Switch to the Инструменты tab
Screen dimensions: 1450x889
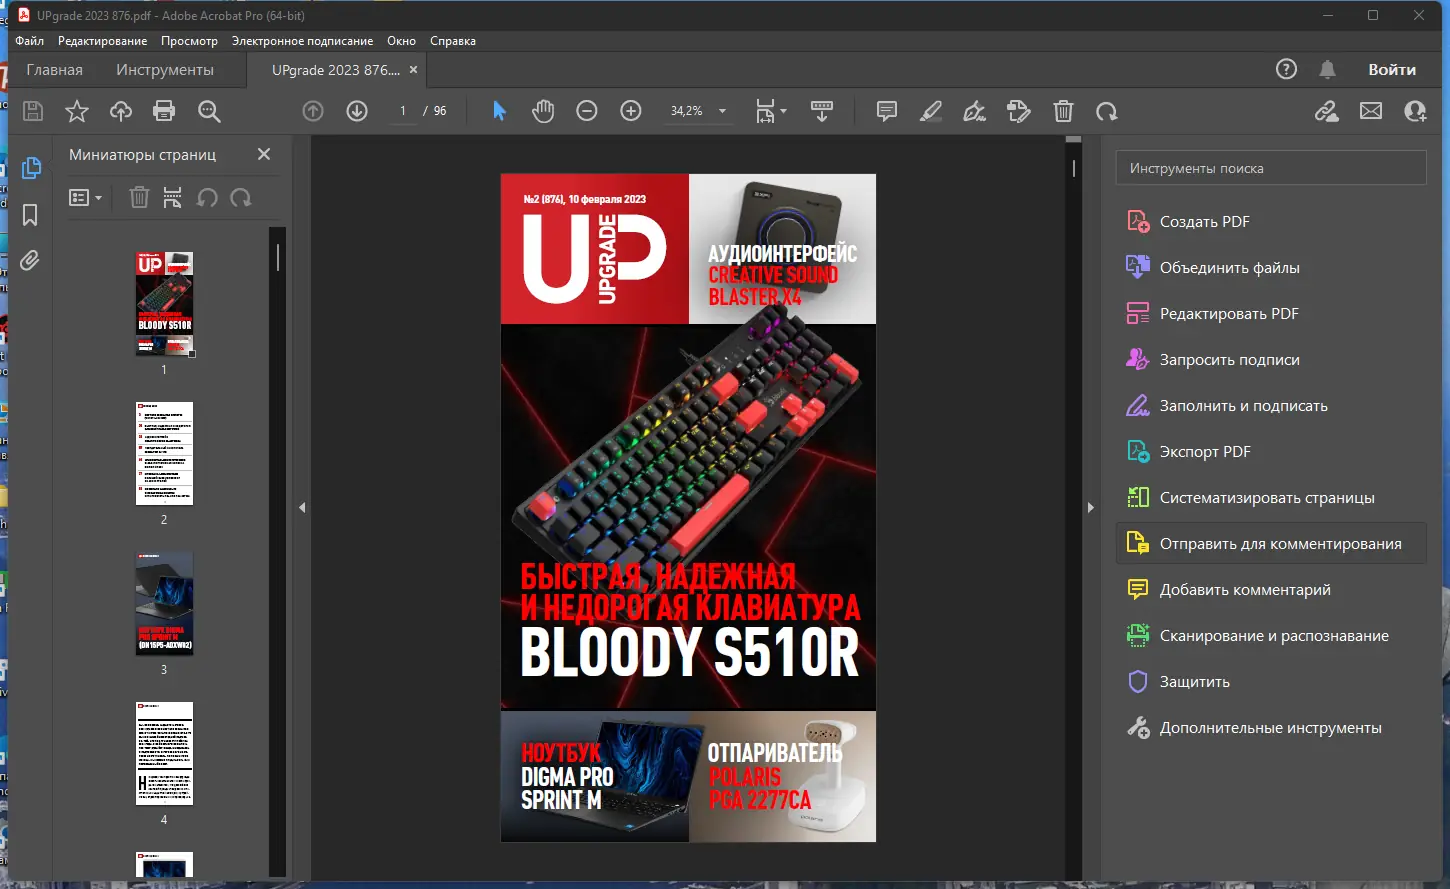pos(164,70)
